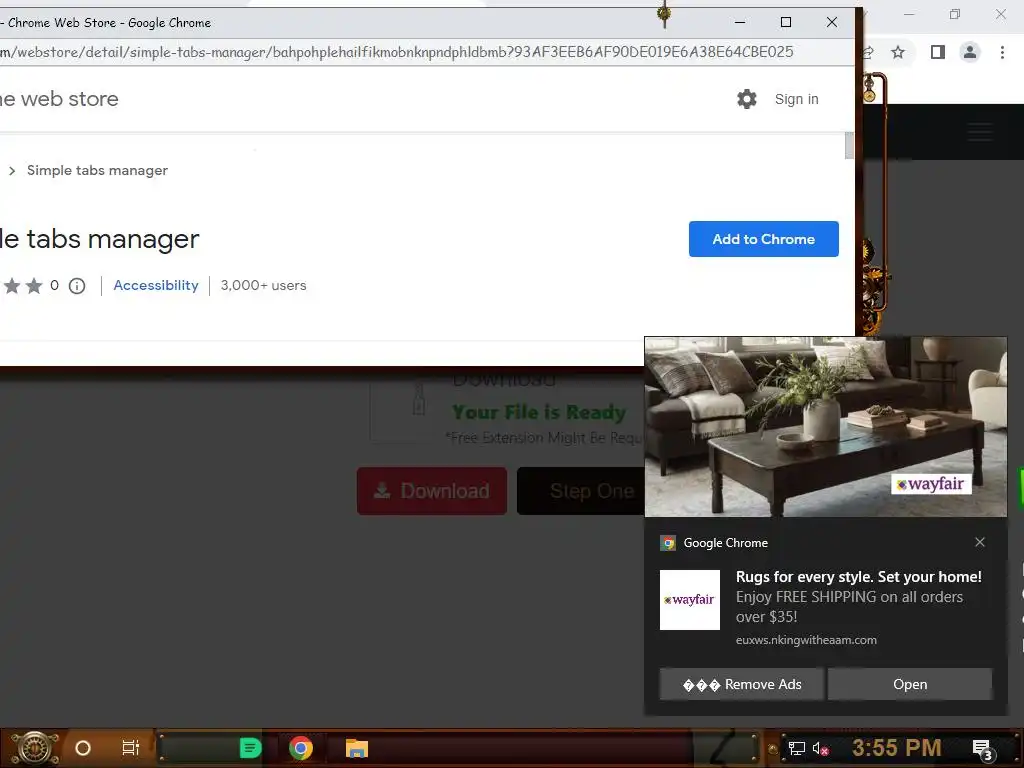Image resolution: width=1024 pixels, height=768 pixels.
Task: Click euxws.nkingwitheaam.com source text
Action: (806, 640)
